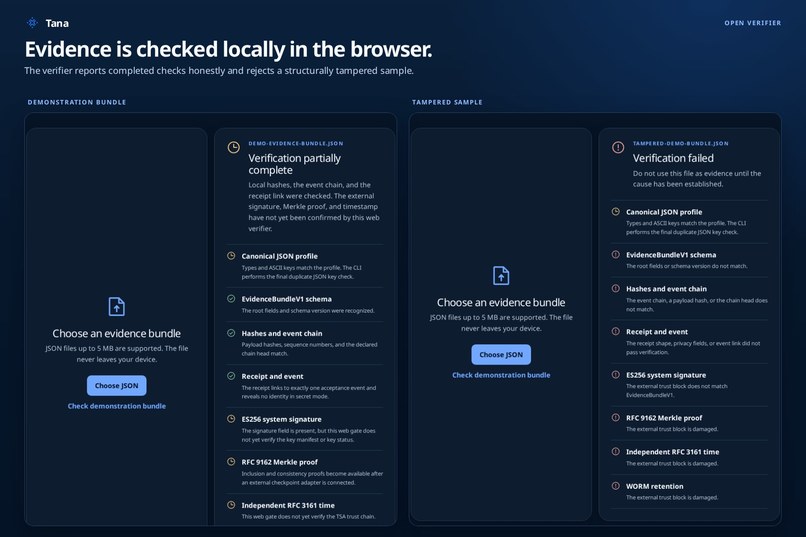Click Hashes and event chain title in tampered results

pos(666,289)
